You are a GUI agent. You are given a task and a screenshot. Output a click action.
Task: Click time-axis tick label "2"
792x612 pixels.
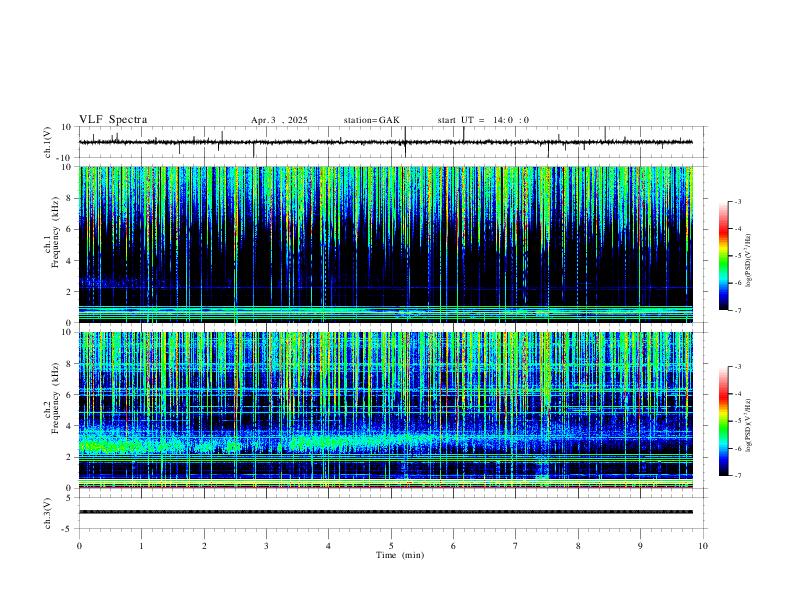point(204,546)
